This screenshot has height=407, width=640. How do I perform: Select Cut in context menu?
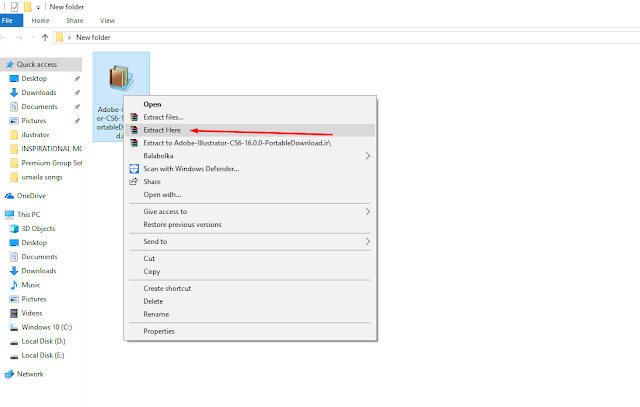tap(250, 258)
